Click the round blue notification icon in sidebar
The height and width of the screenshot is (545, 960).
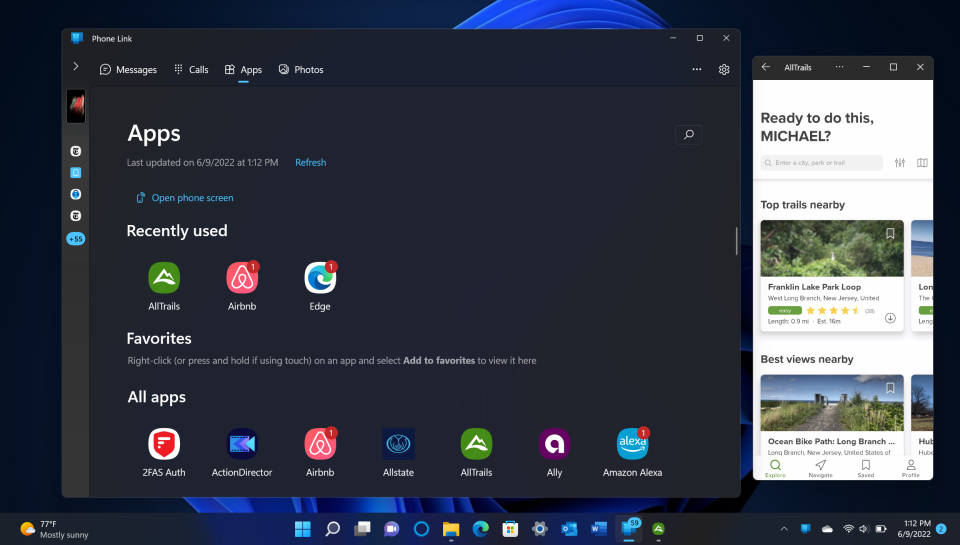tap(76, 194)
